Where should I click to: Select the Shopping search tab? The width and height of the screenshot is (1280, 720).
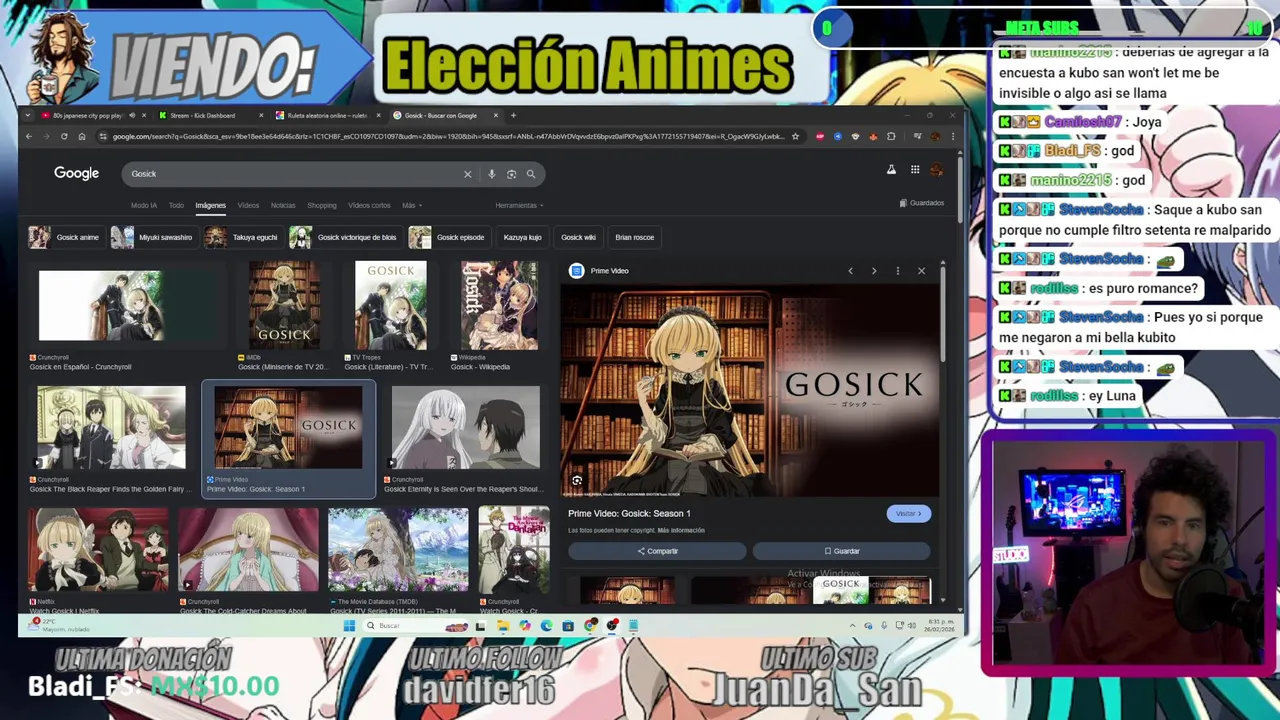click(x=322, y=205)
